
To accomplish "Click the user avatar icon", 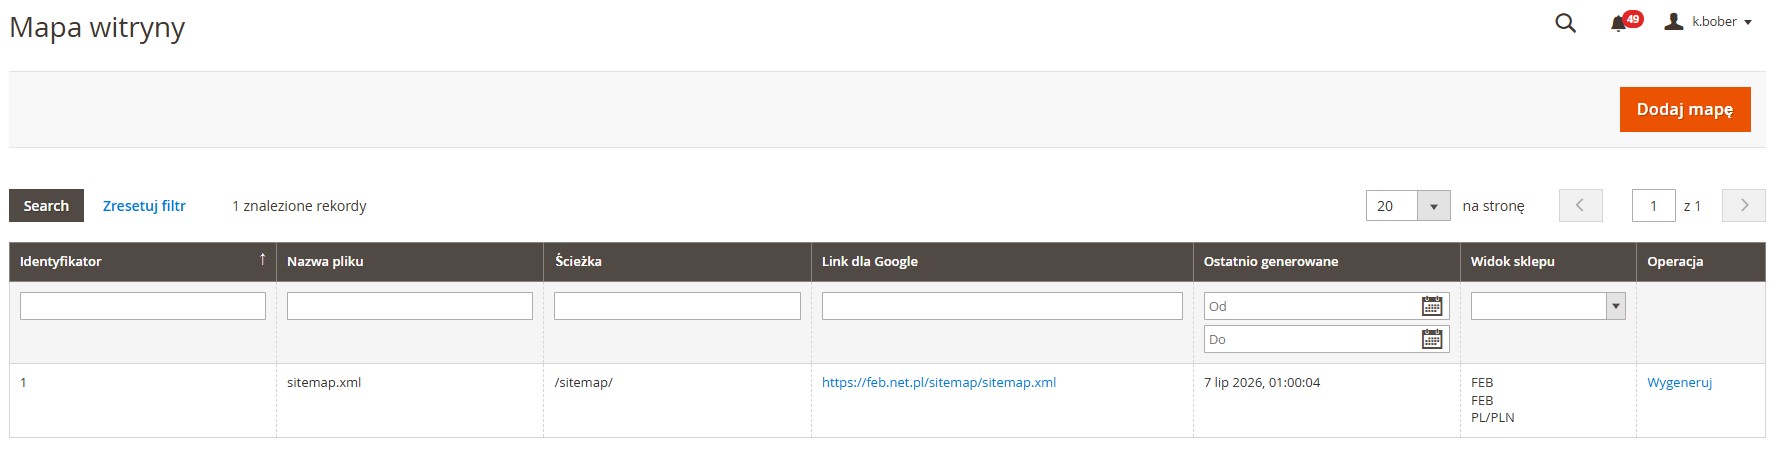I will [x=1674, y=21].
